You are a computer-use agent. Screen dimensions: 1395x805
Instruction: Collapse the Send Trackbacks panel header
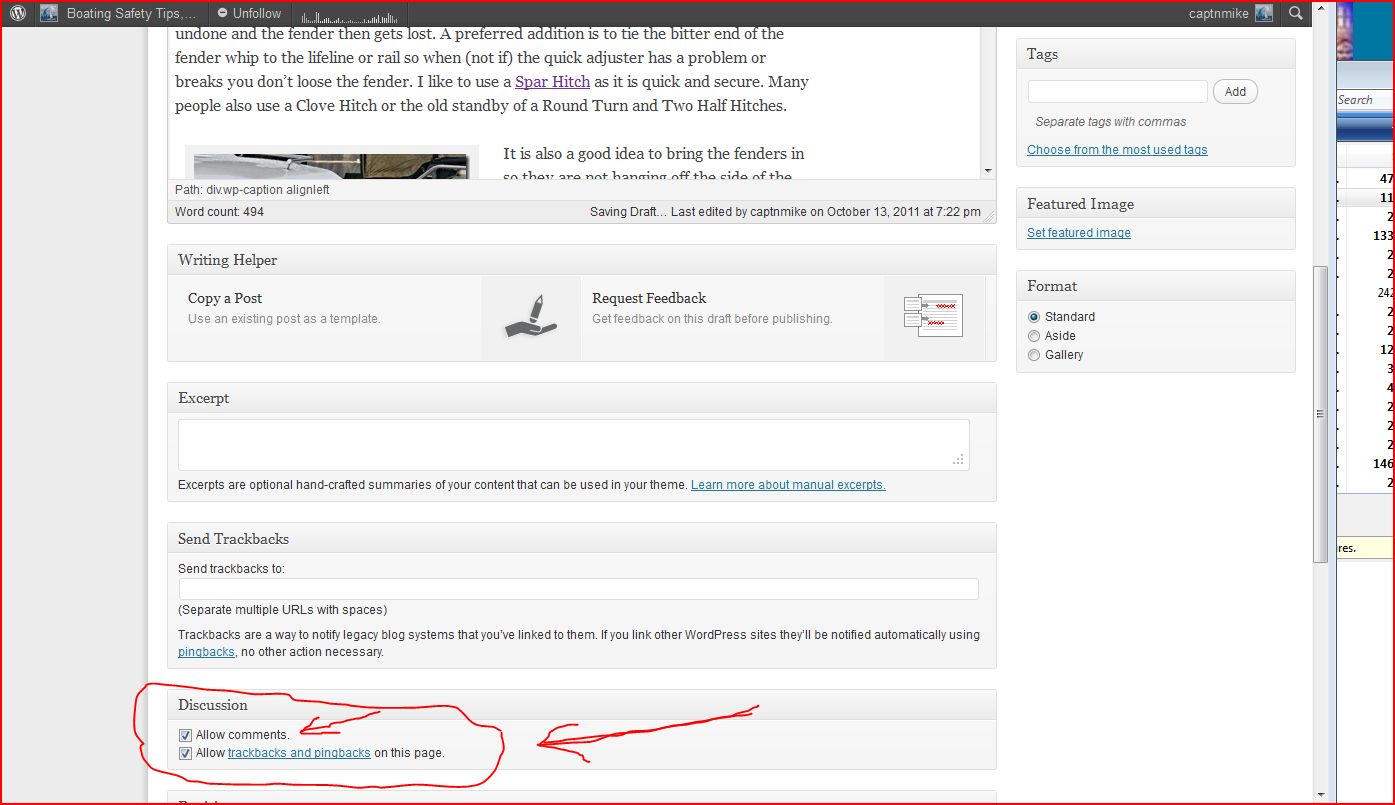(581, 539)
